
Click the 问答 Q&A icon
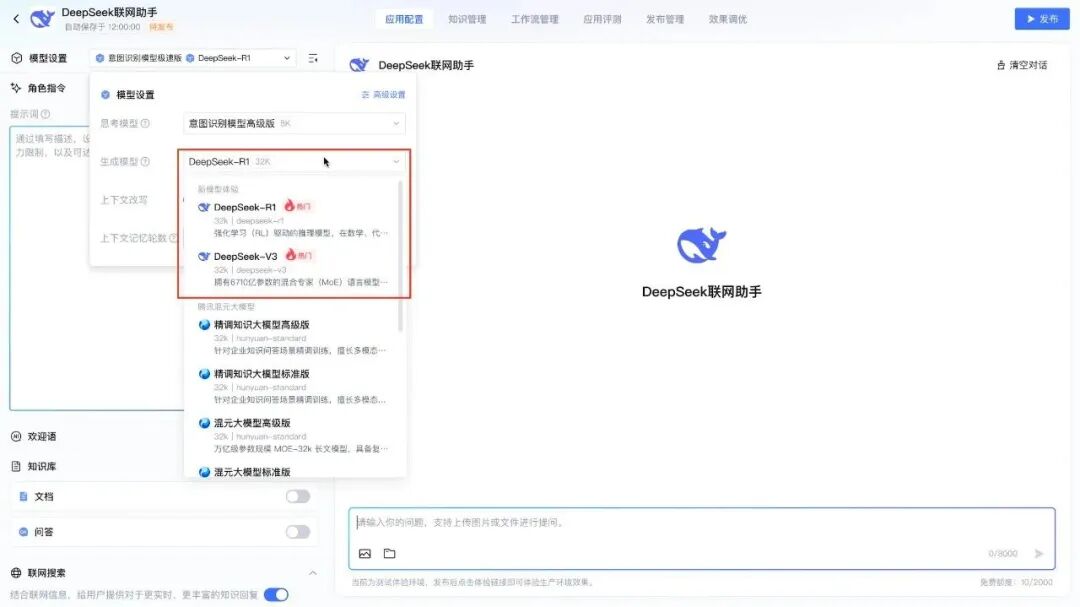(x=23, y=532)
